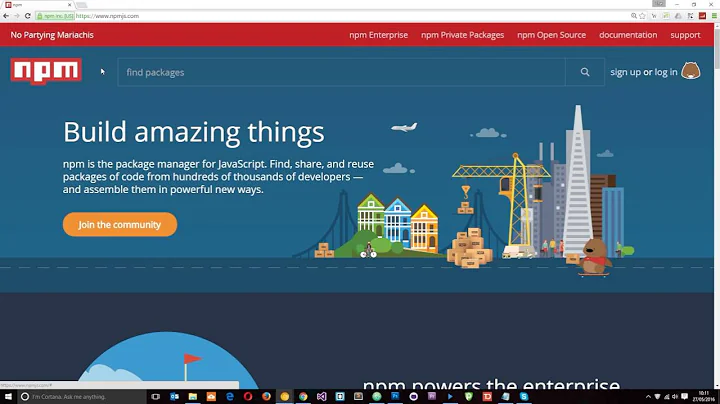Click the npm browser tab
The height and width of the screenshot is (404, 720).
point(37,5)
